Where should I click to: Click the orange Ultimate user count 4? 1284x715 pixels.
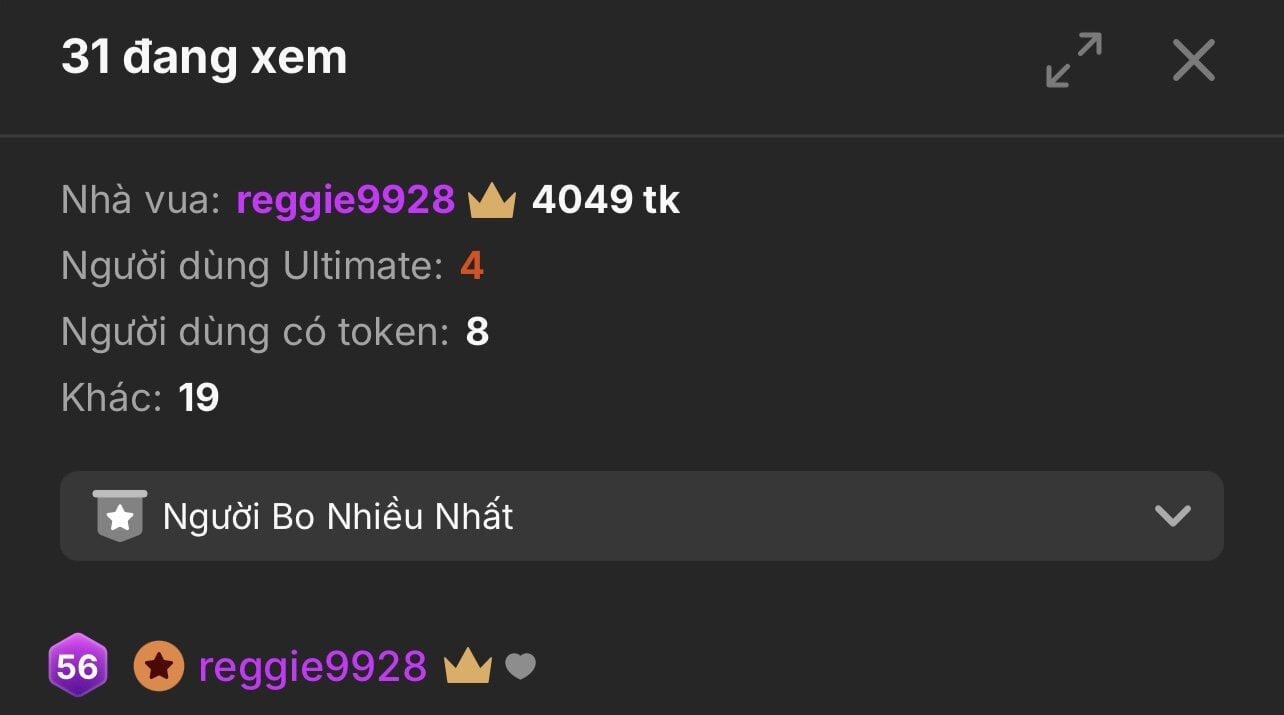click(472, 266)
